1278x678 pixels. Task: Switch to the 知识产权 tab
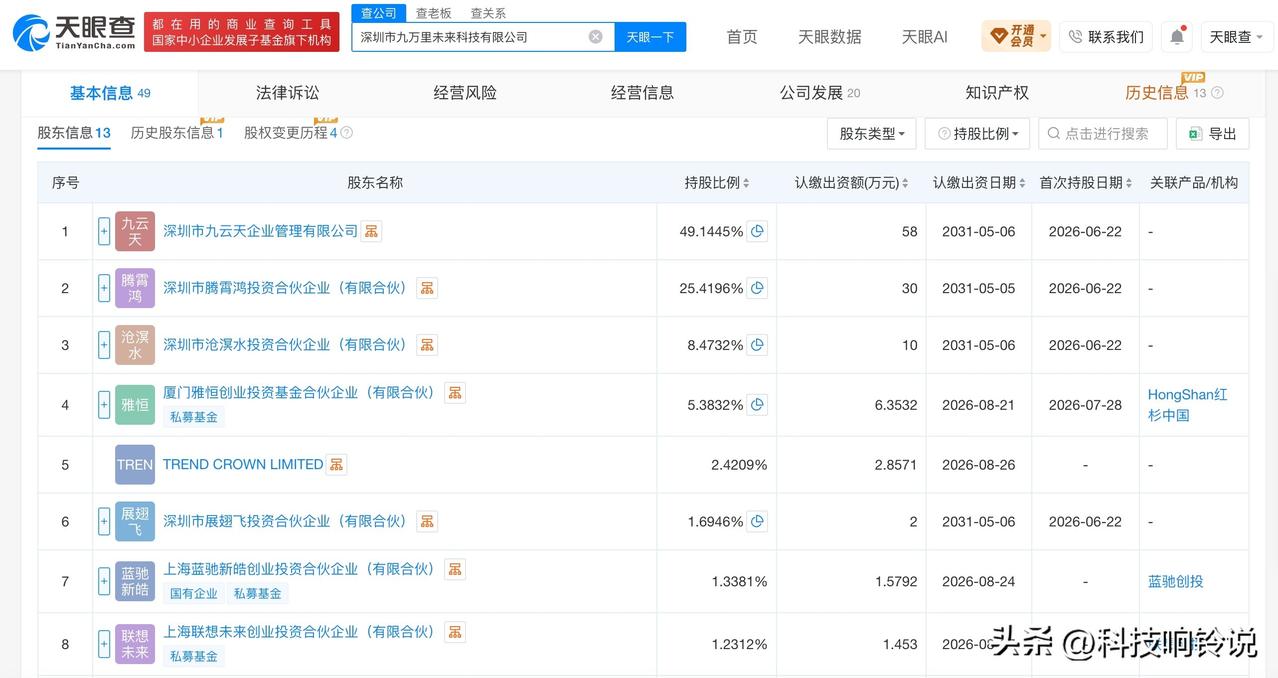pos(997,93)
